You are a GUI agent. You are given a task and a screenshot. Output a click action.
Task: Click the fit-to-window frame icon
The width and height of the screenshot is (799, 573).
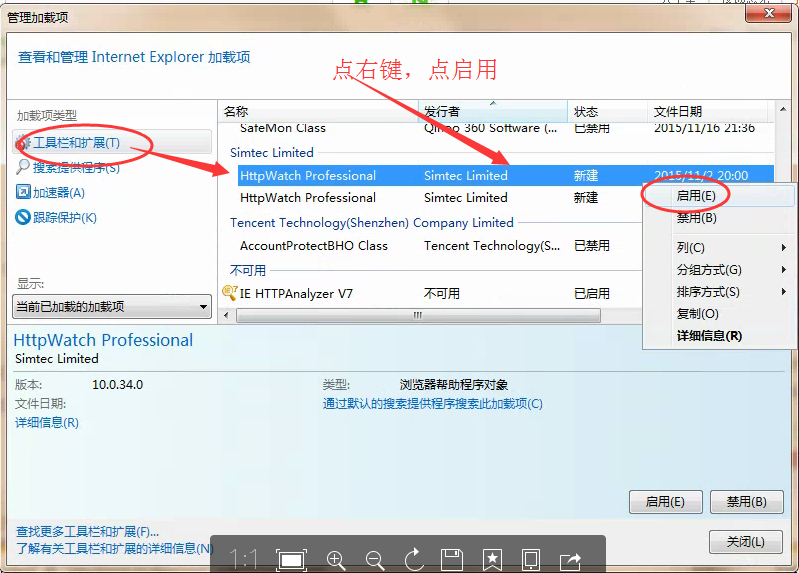(x=292, y=560)
